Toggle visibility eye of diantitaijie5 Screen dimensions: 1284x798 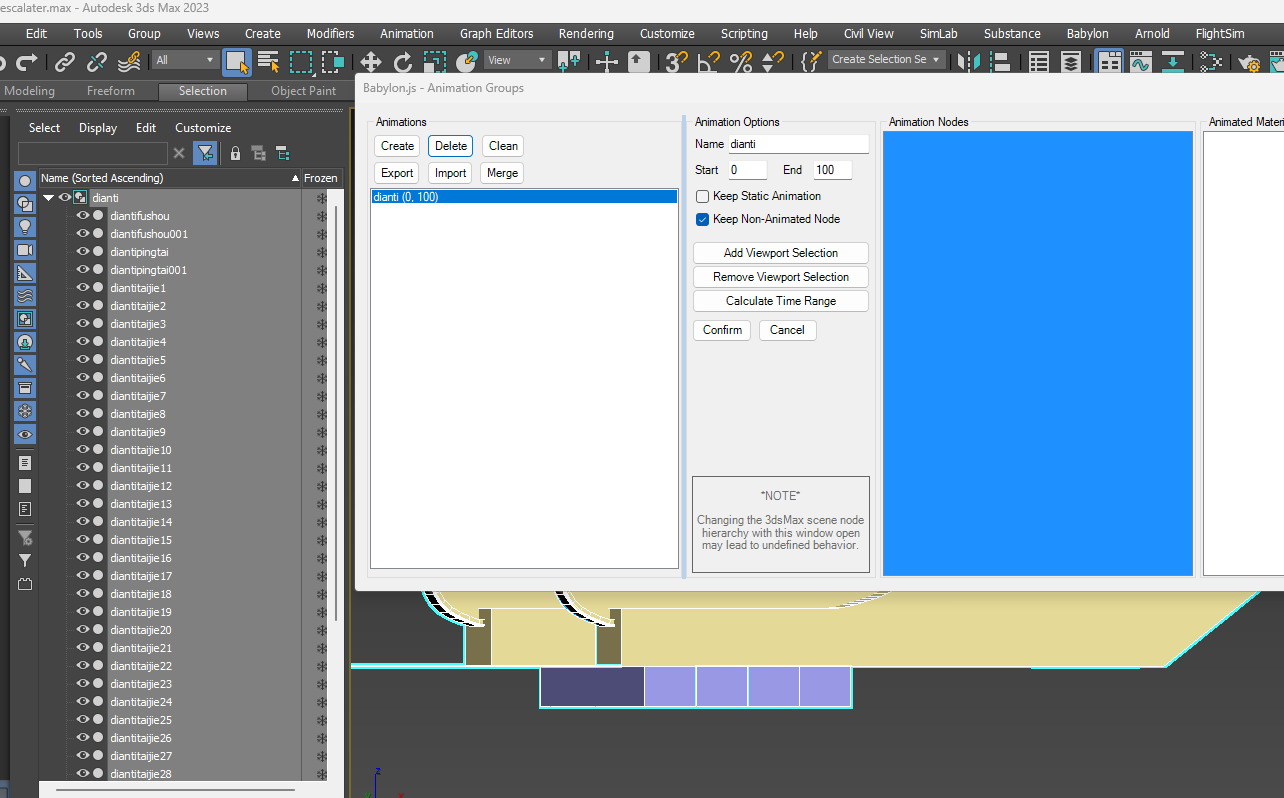pos(83,360)
